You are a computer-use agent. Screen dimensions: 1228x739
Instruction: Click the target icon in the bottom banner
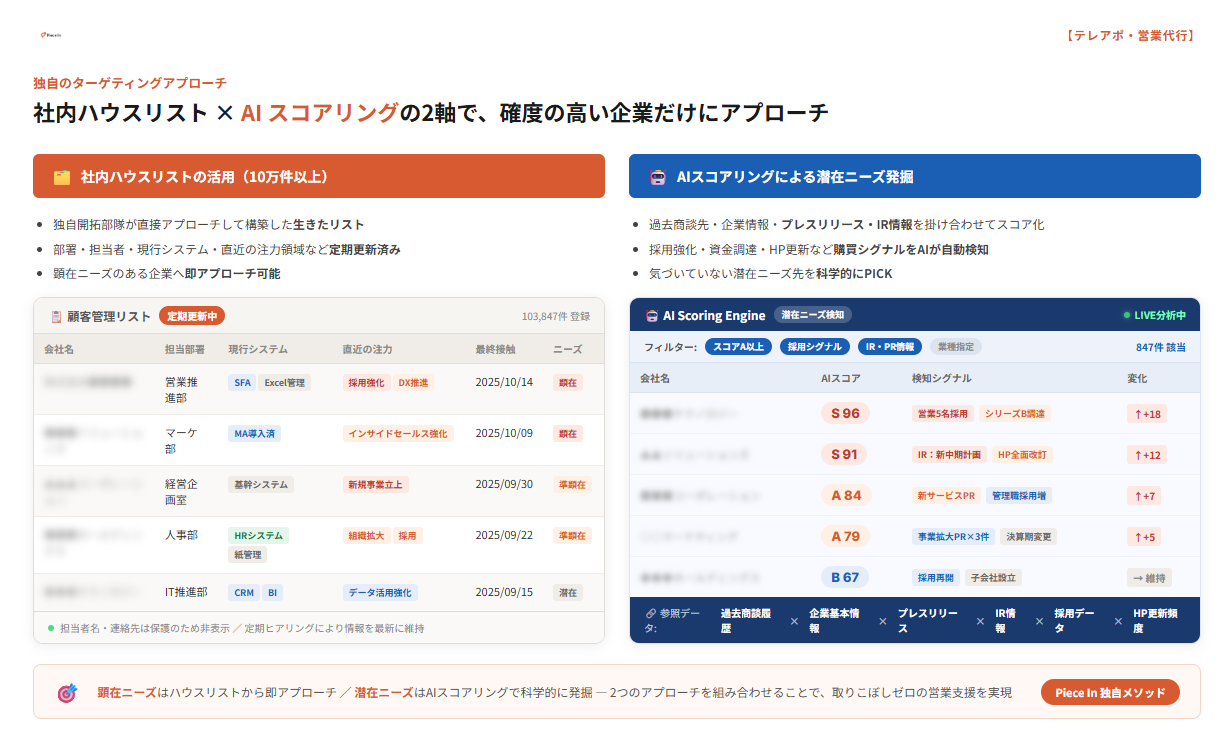[x=62, y=691]
